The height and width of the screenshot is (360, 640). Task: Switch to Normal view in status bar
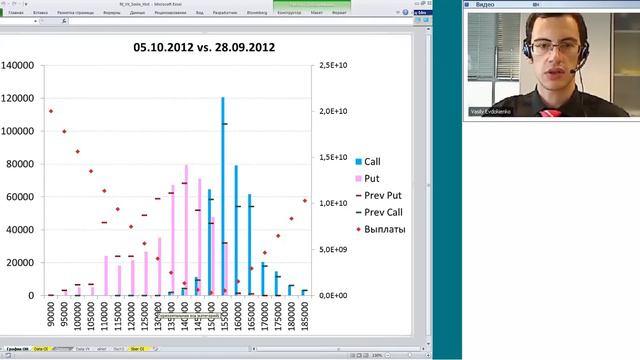click(x=352, y=356)
